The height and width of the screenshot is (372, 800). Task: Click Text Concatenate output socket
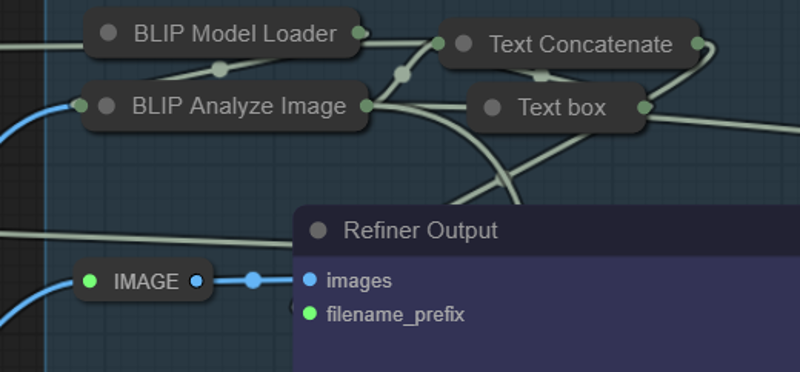click(x=698, y=43)
